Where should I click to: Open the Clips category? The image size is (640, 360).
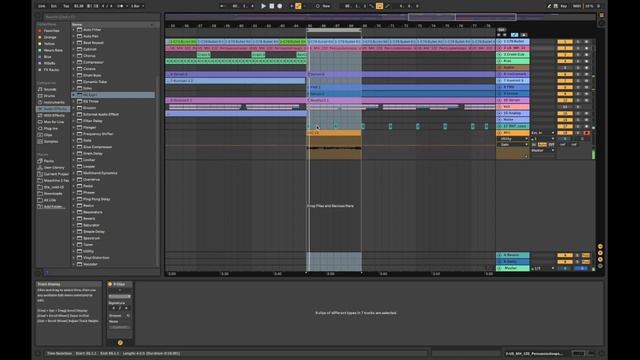pyautogui.click(x=48, y=135)
